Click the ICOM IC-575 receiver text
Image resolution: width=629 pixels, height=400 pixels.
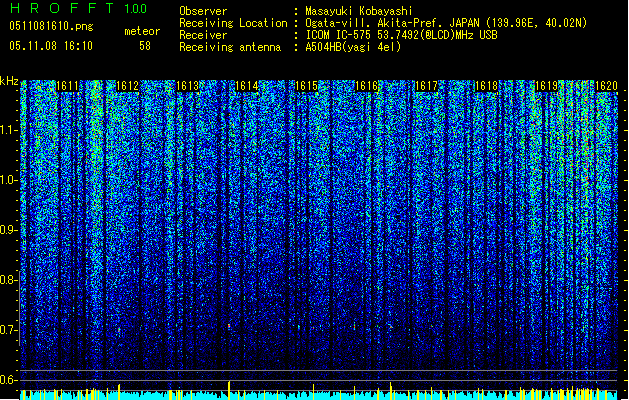(x=401, y=35)
